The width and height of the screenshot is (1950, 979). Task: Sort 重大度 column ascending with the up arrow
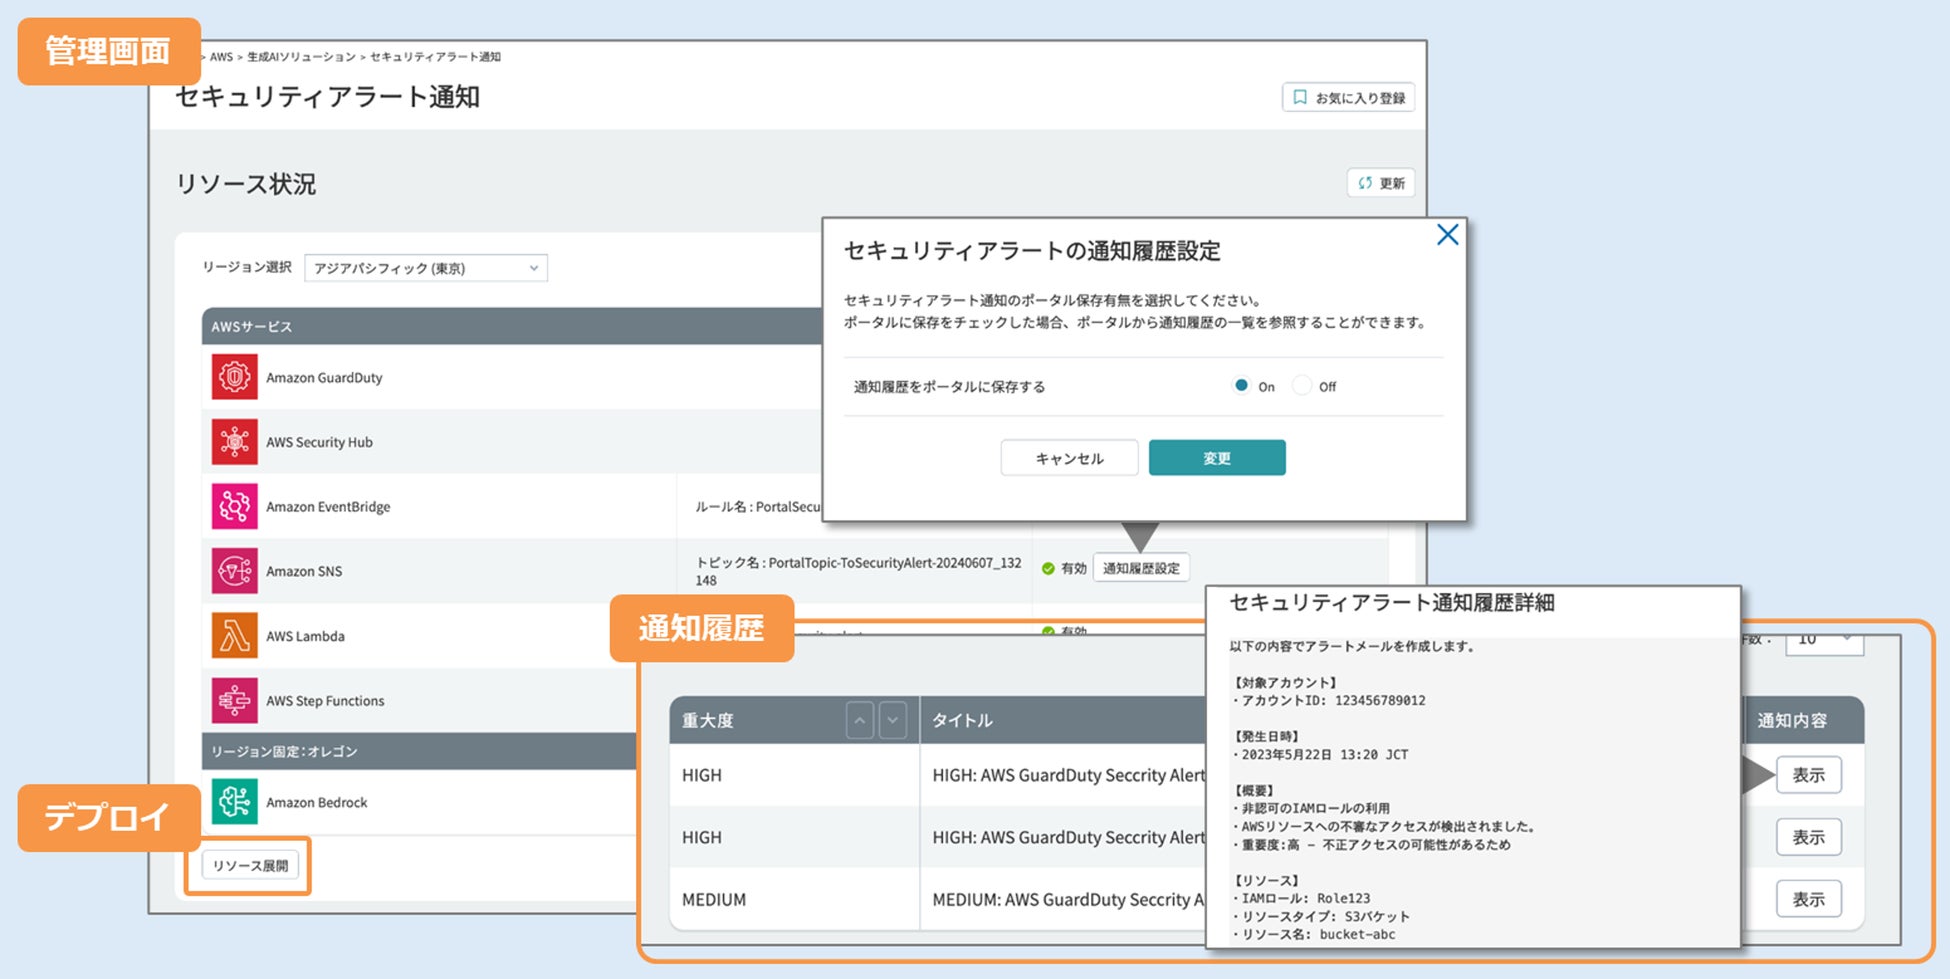860,720
